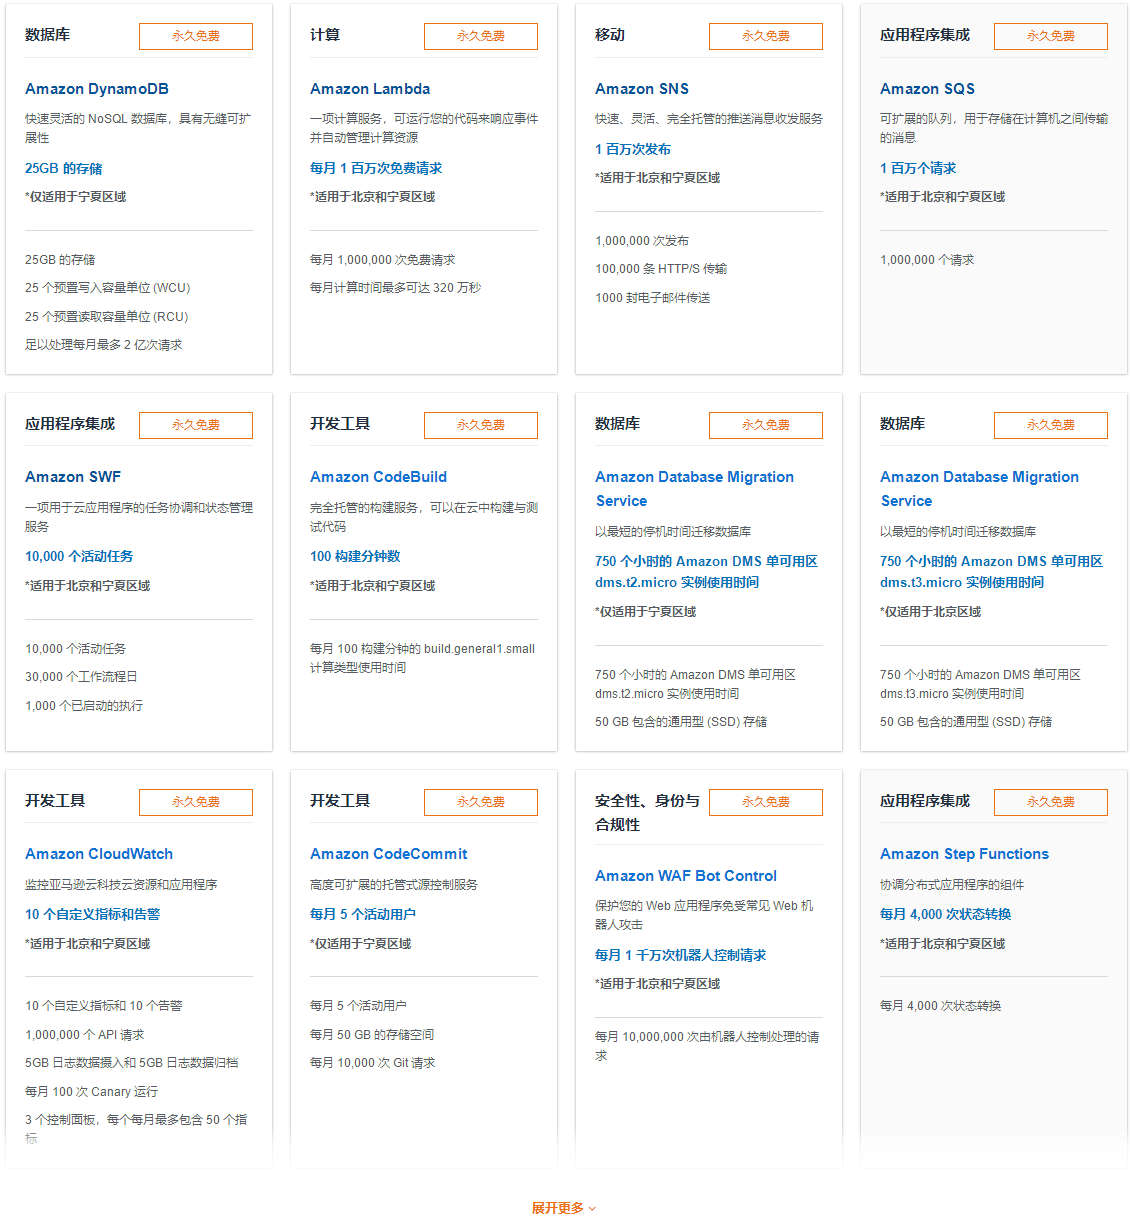Open the Amazon CodeBuild link
The image size is (1130, 1218).
click(x=378, y=477)
